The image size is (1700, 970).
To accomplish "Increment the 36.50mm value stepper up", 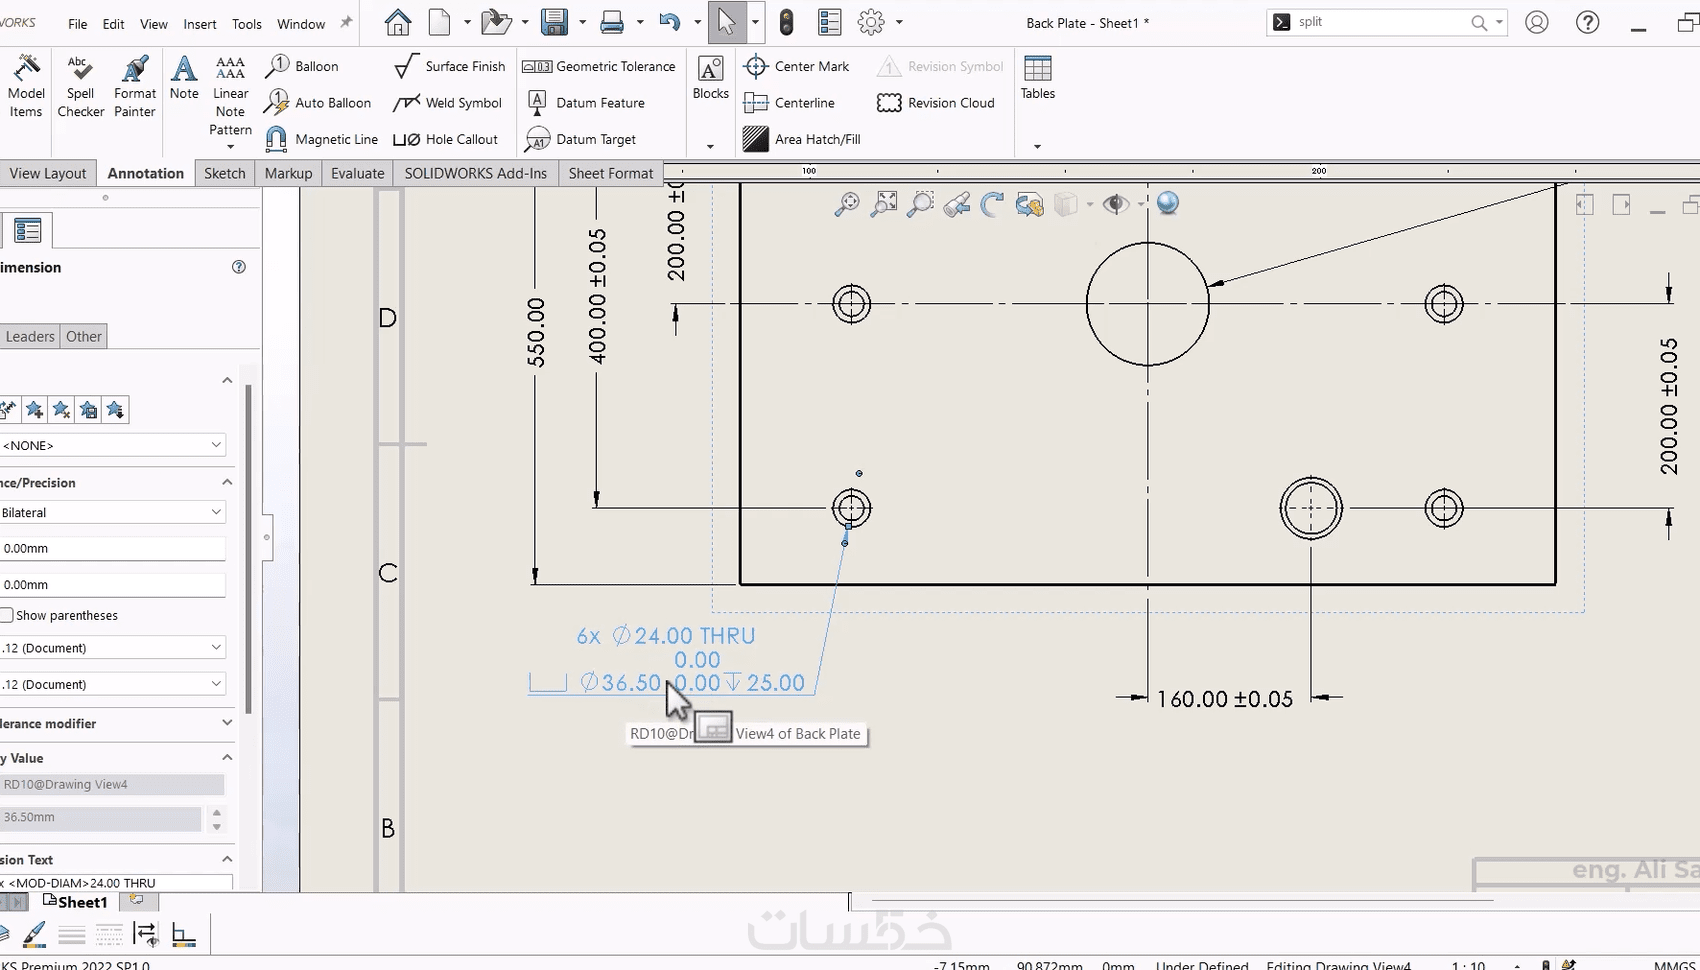I will tap(217, 811).
